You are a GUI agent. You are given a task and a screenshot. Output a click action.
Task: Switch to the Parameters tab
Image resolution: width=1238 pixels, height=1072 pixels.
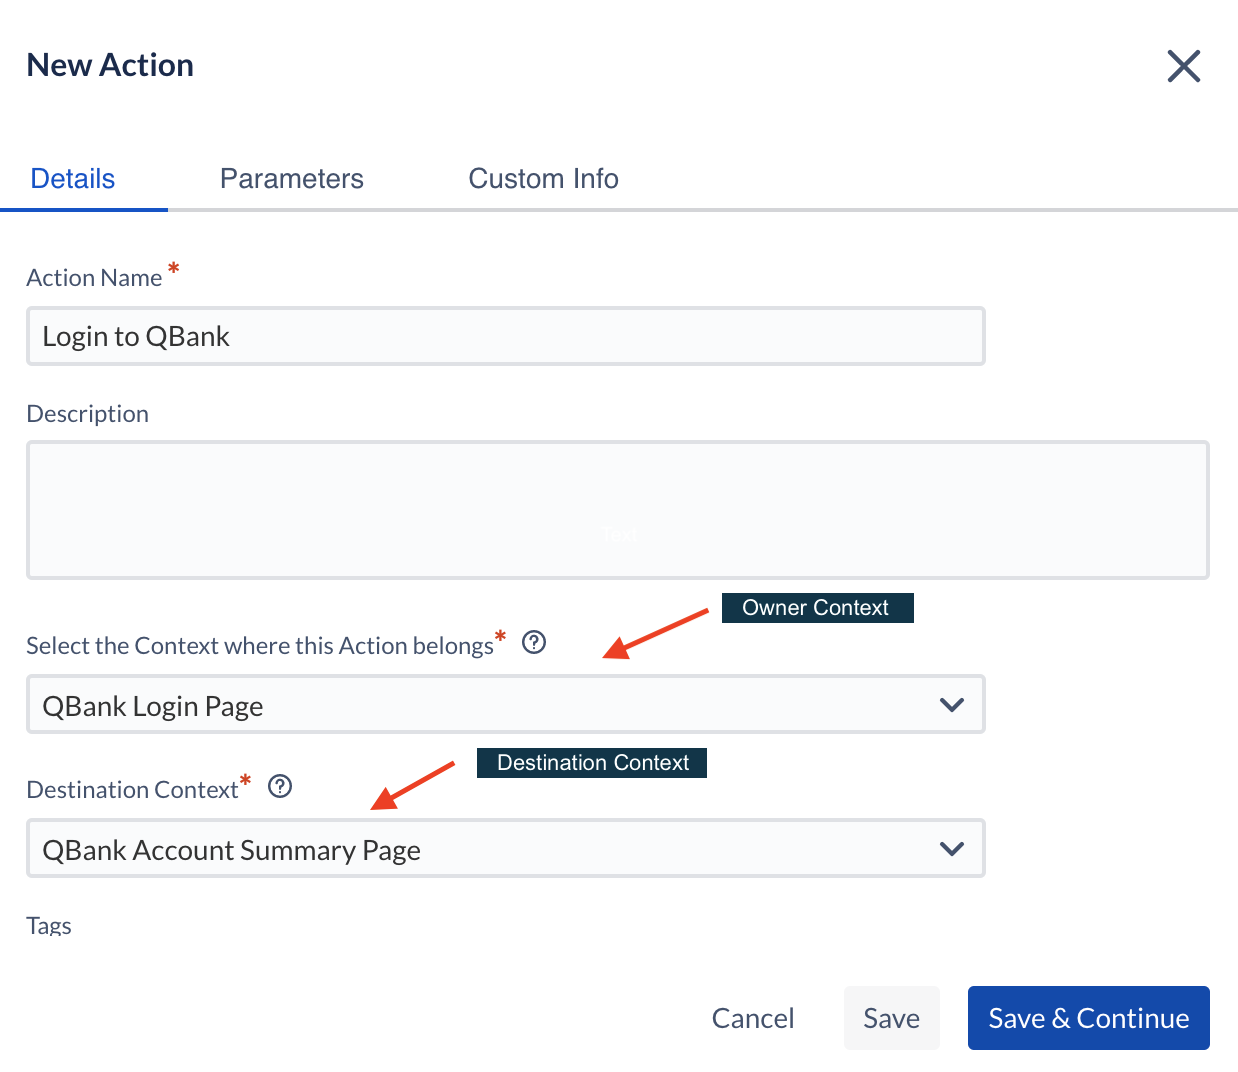pos(292,179)
